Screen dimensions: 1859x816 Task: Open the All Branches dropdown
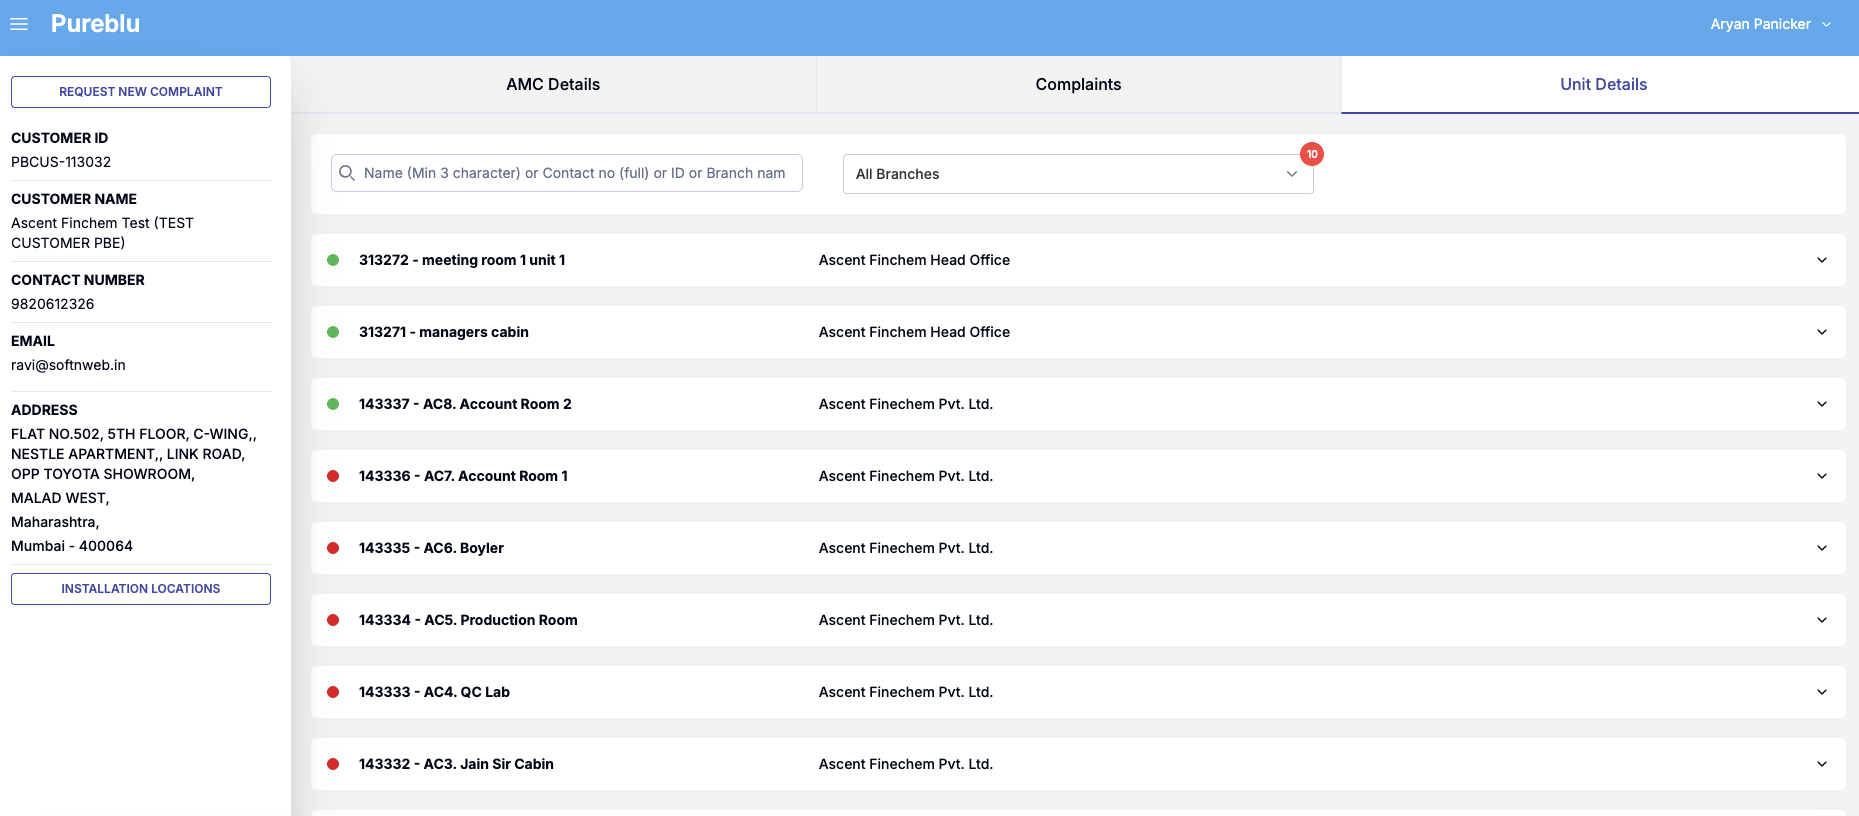click(x=1078, y=174)
